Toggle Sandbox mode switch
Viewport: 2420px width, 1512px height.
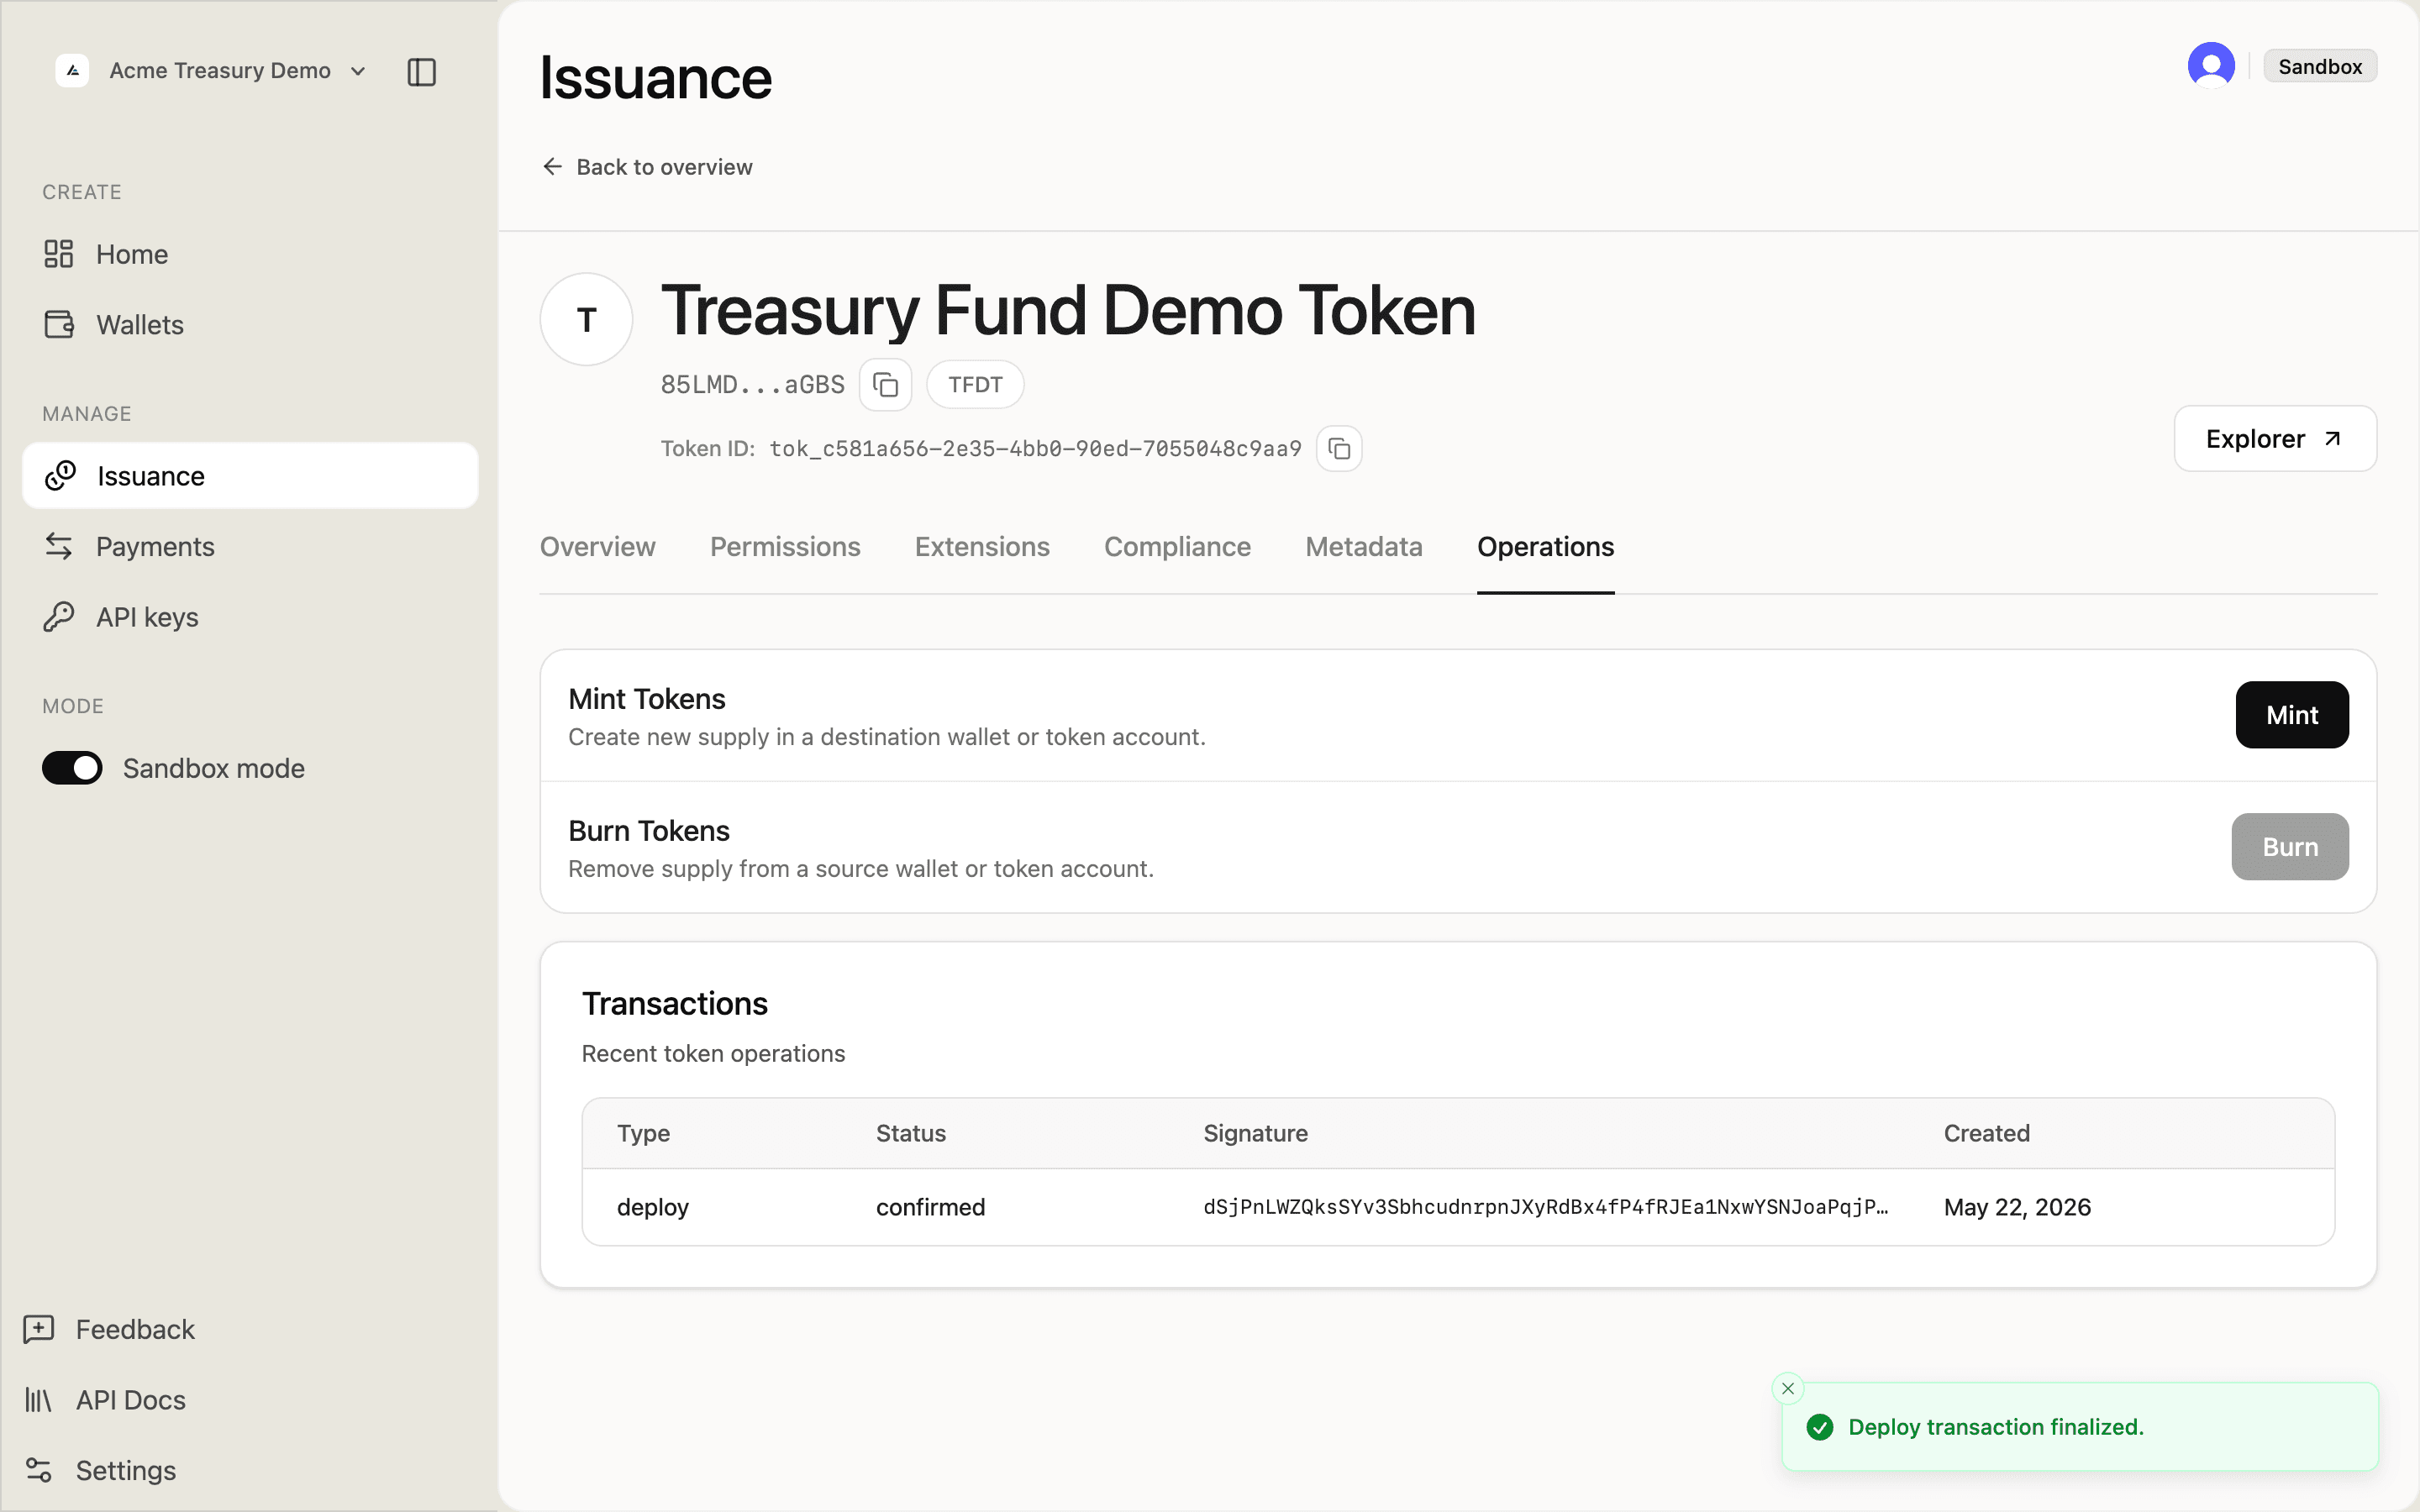(x=72, y=768)
